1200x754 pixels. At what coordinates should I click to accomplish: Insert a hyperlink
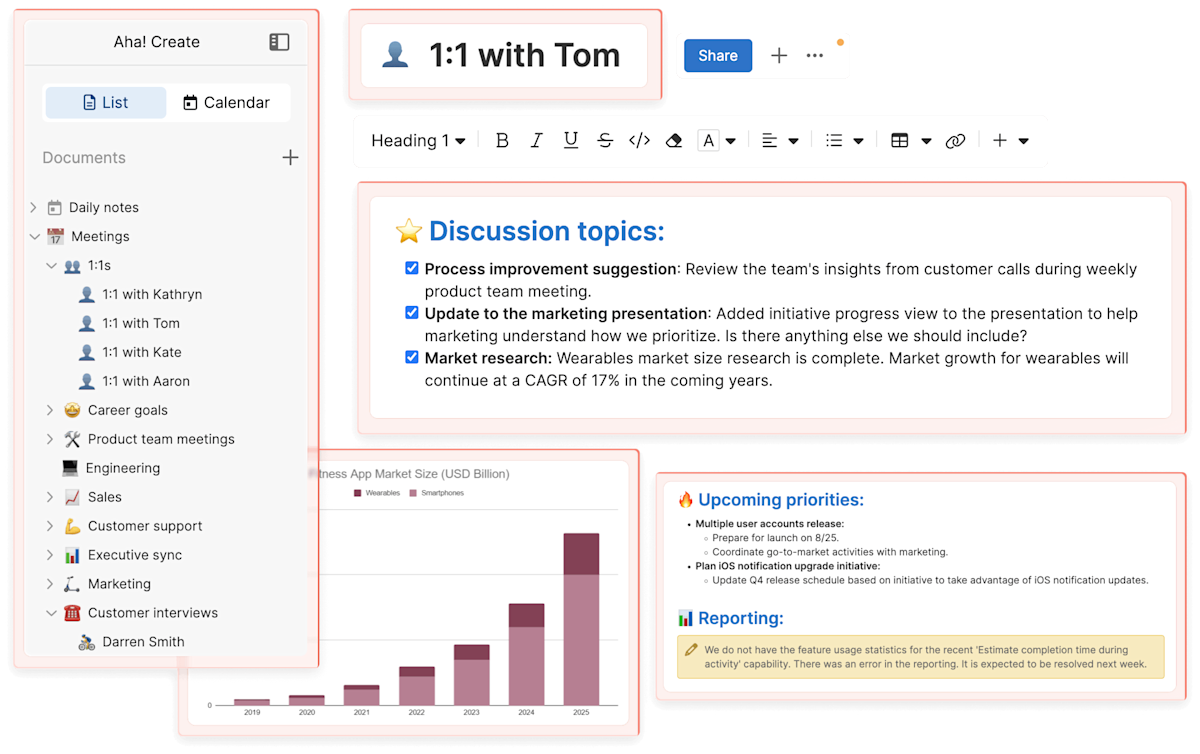point(955,141)
